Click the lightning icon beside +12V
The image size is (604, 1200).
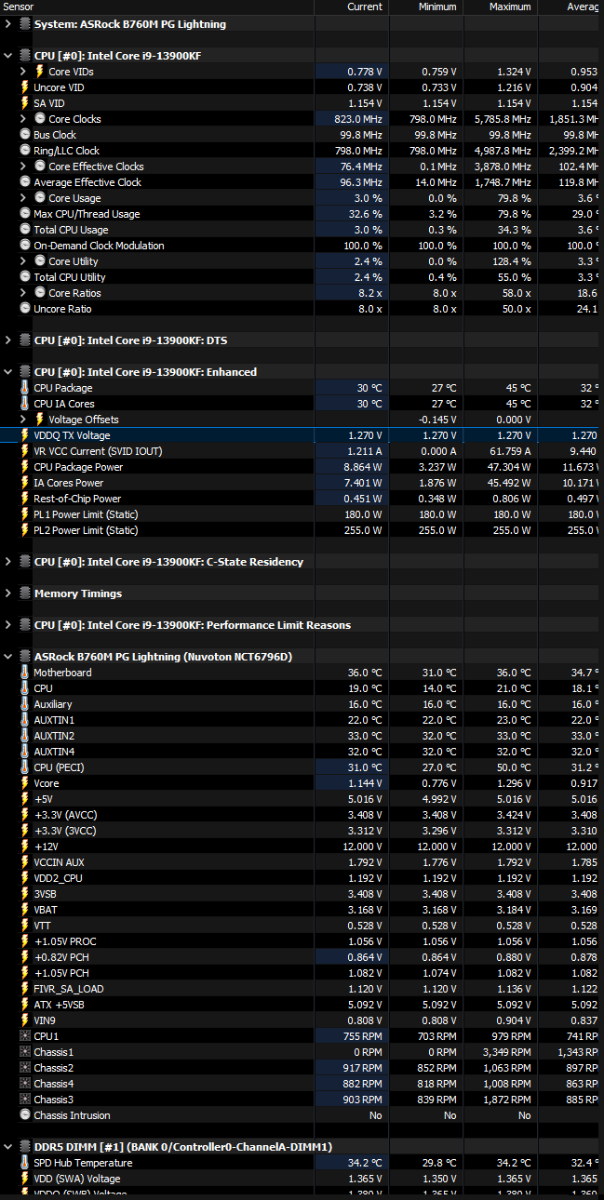[25, 846]
